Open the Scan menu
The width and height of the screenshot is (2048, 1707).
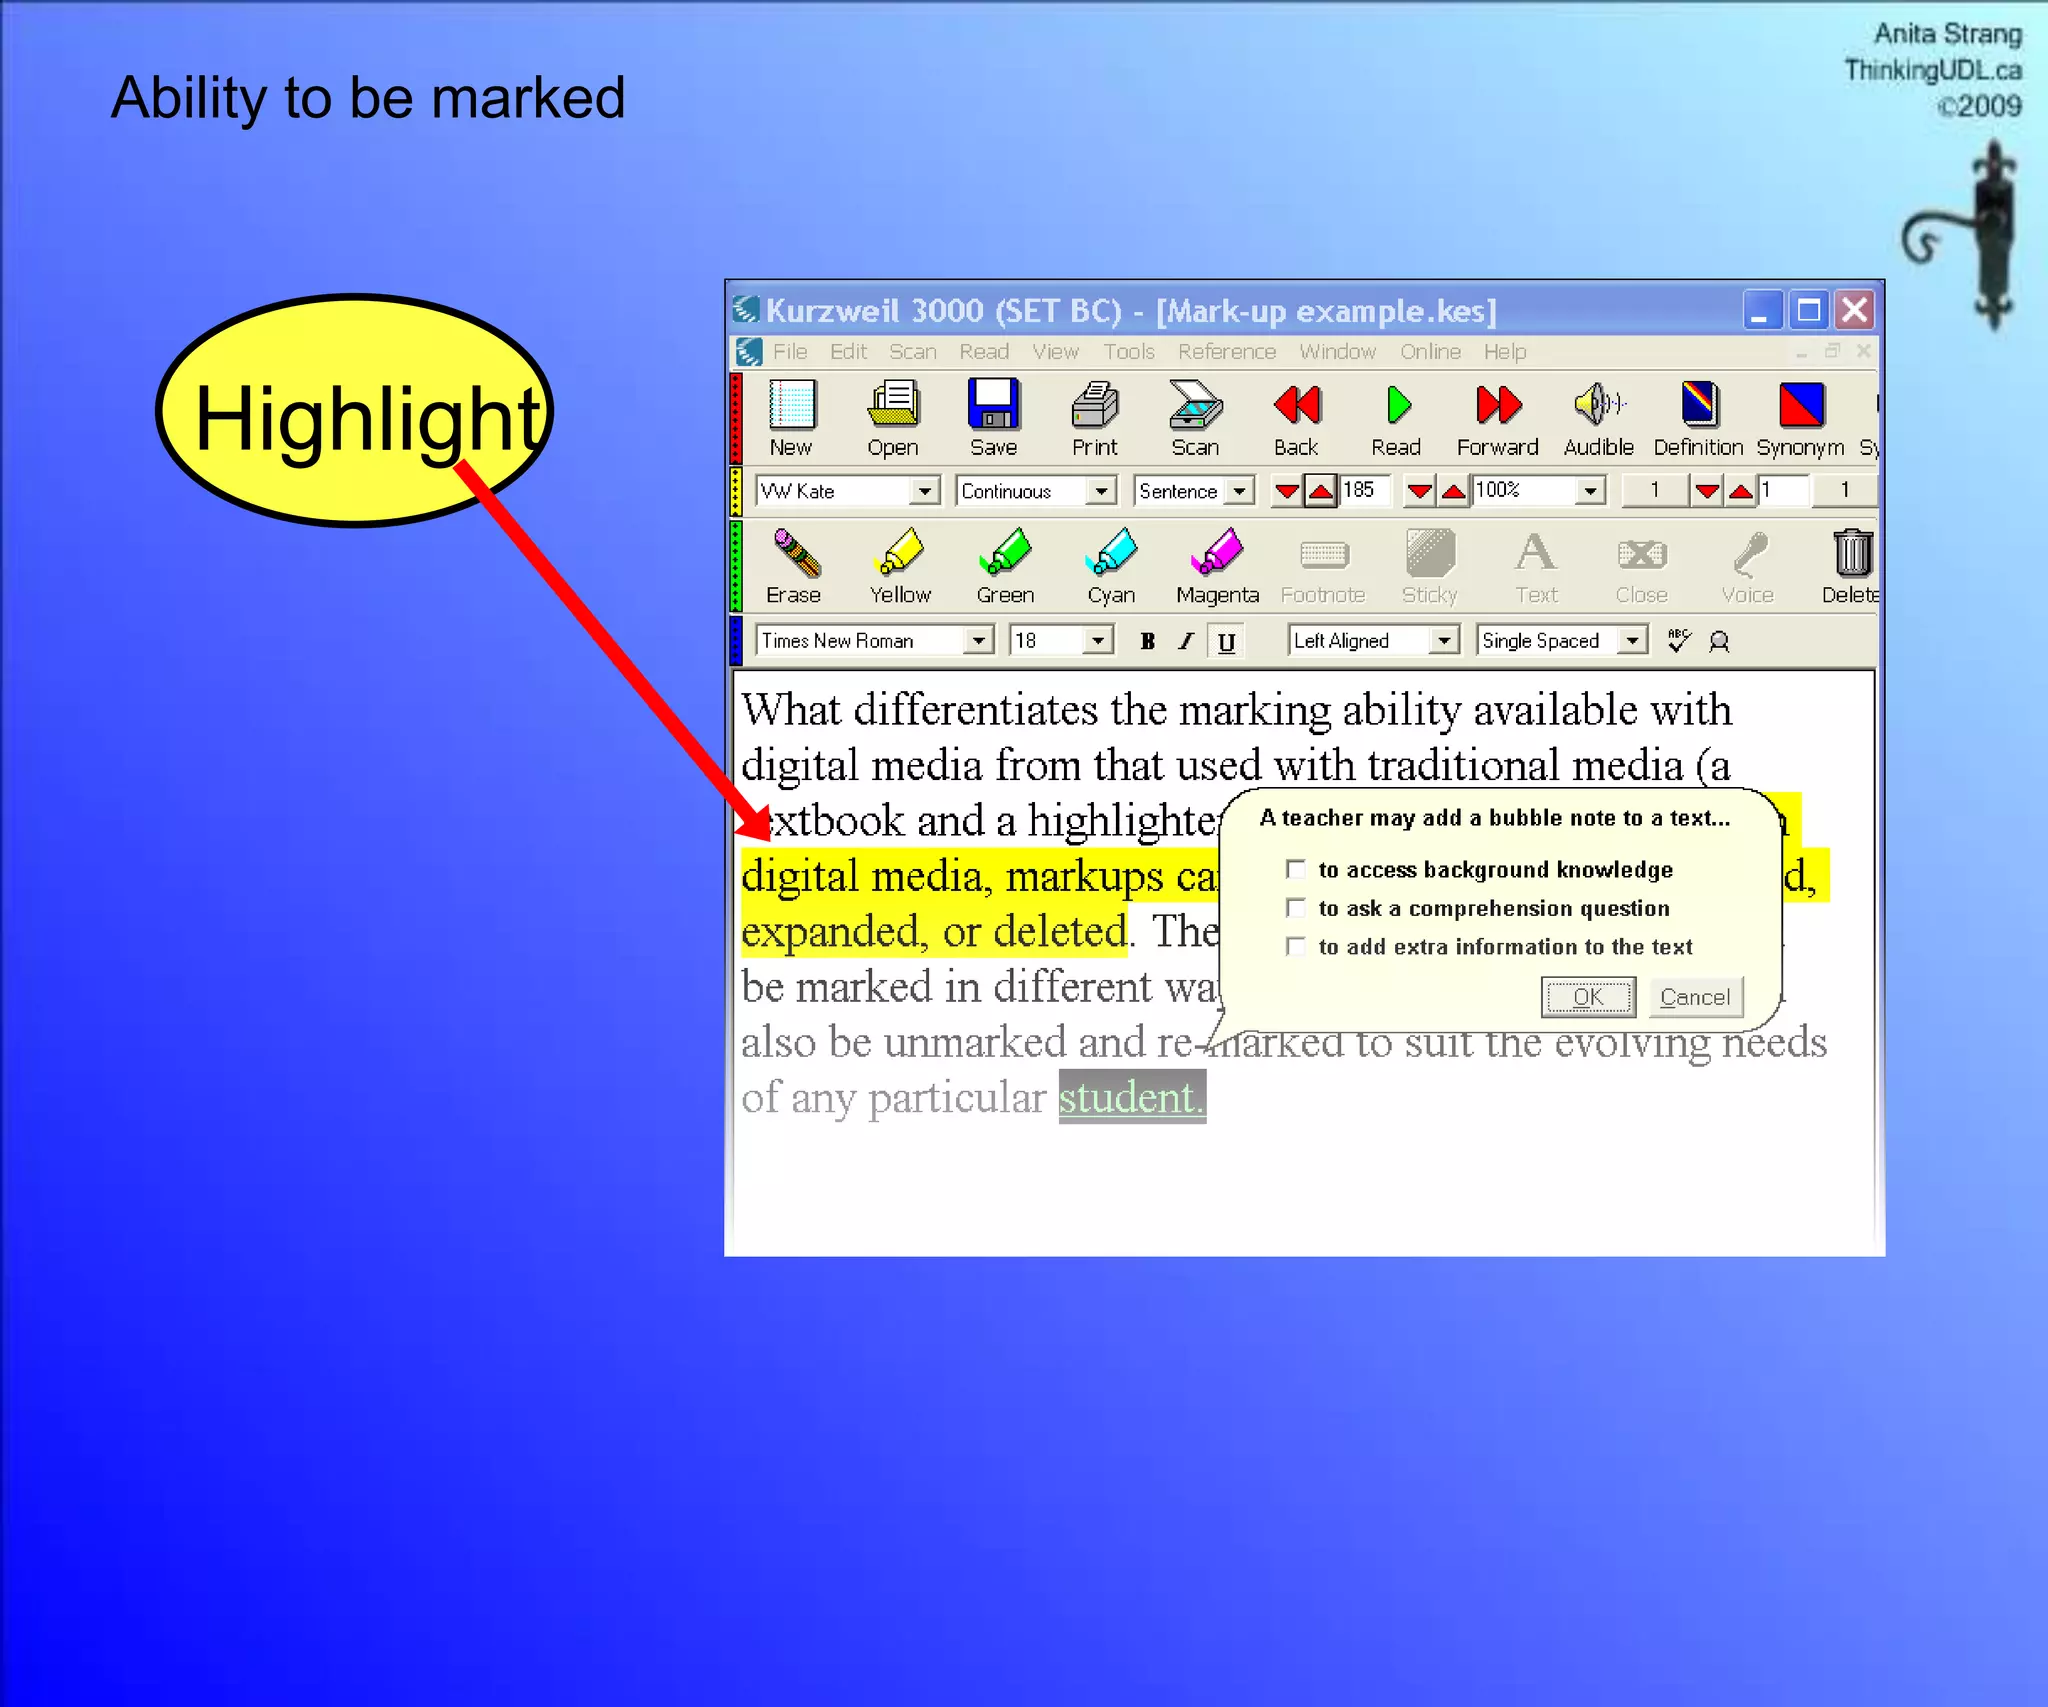pyautogui.click(x=913, y=352)
